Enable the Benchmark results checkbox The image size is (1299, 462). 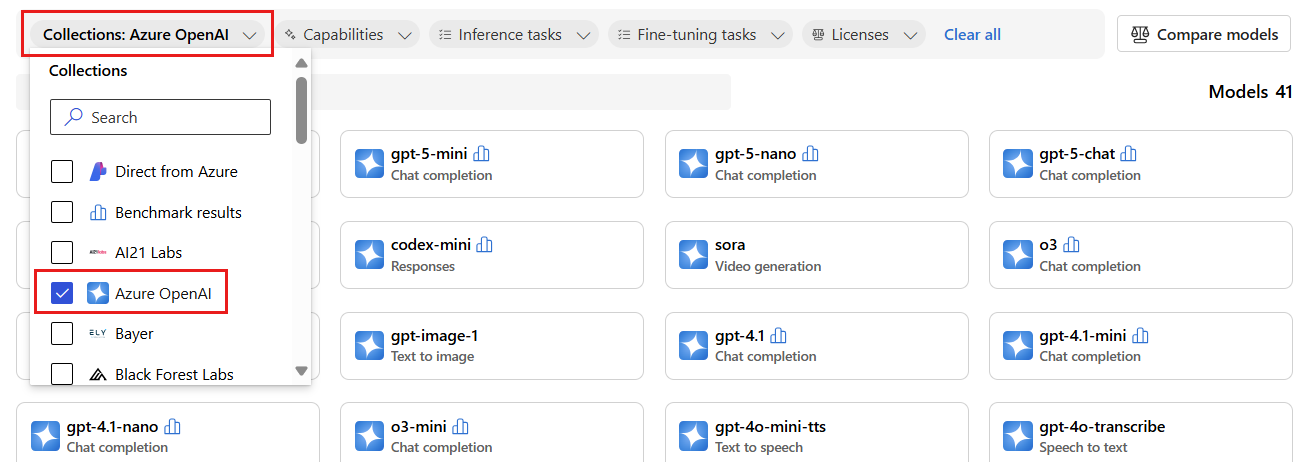tap(62, 212)
